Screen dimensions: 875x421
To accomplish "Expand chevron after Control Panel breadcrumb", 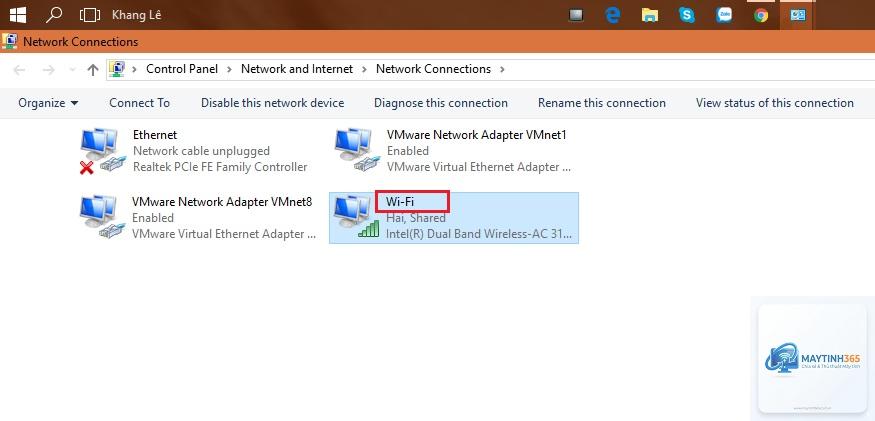I will pos(229,69).
